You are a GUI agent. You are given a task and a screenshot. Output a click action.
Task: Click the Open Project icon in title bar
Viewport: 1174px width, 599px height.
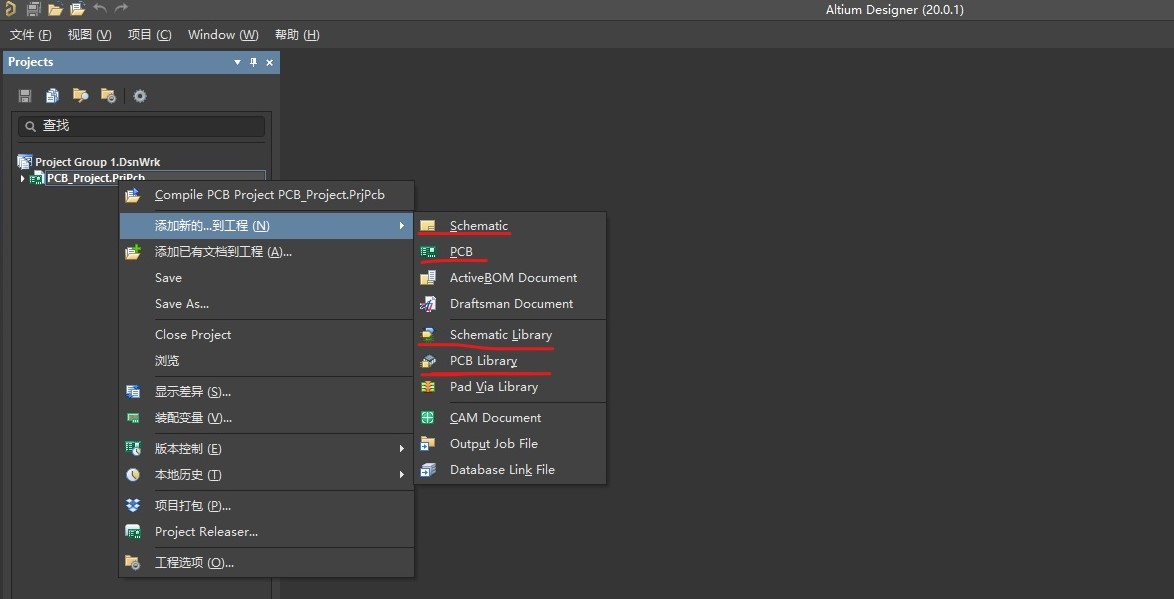click(77, 9)
